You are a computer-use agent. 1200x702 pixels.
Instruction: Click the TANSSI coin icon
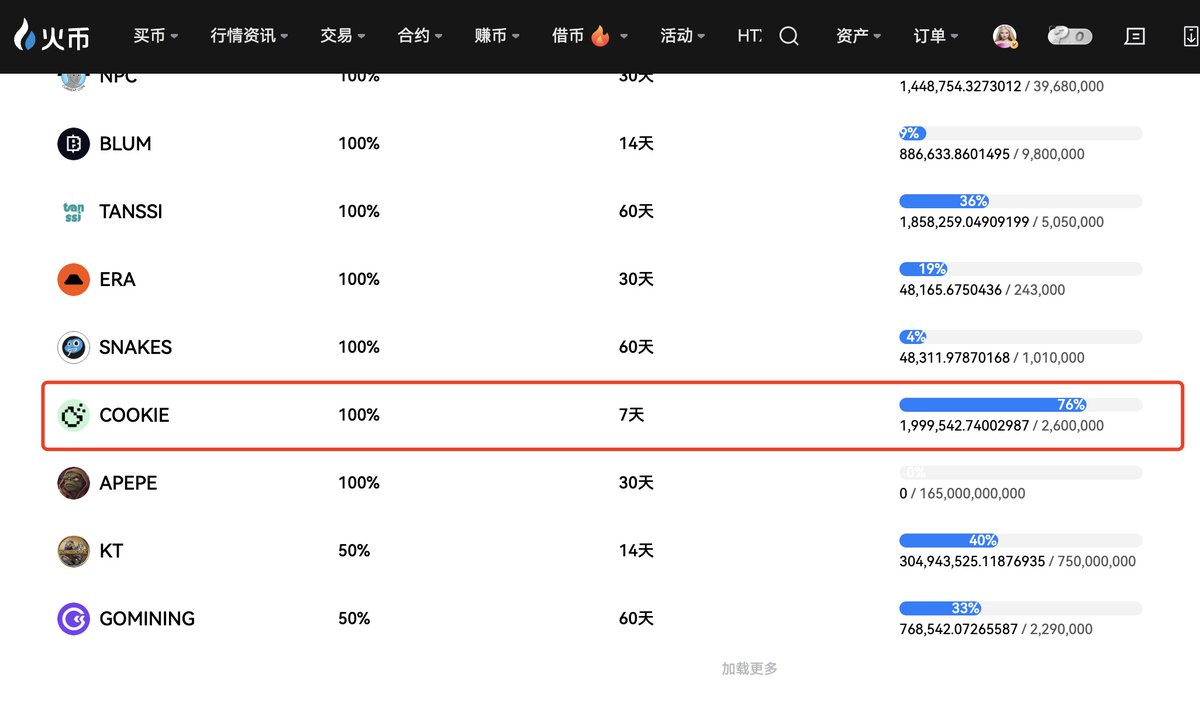click(x=74, y=212)
